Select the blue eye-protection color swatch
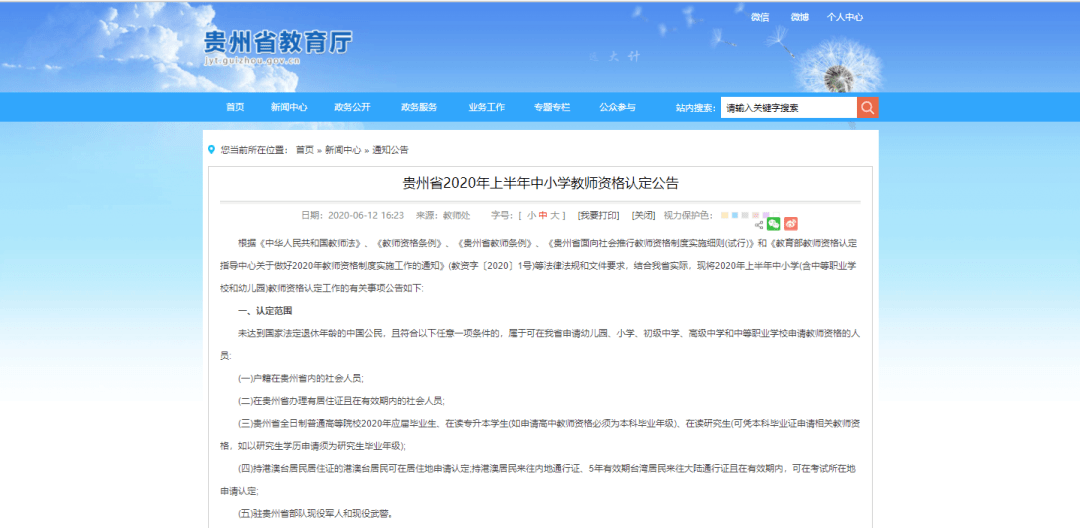 [x=735, y=215]
